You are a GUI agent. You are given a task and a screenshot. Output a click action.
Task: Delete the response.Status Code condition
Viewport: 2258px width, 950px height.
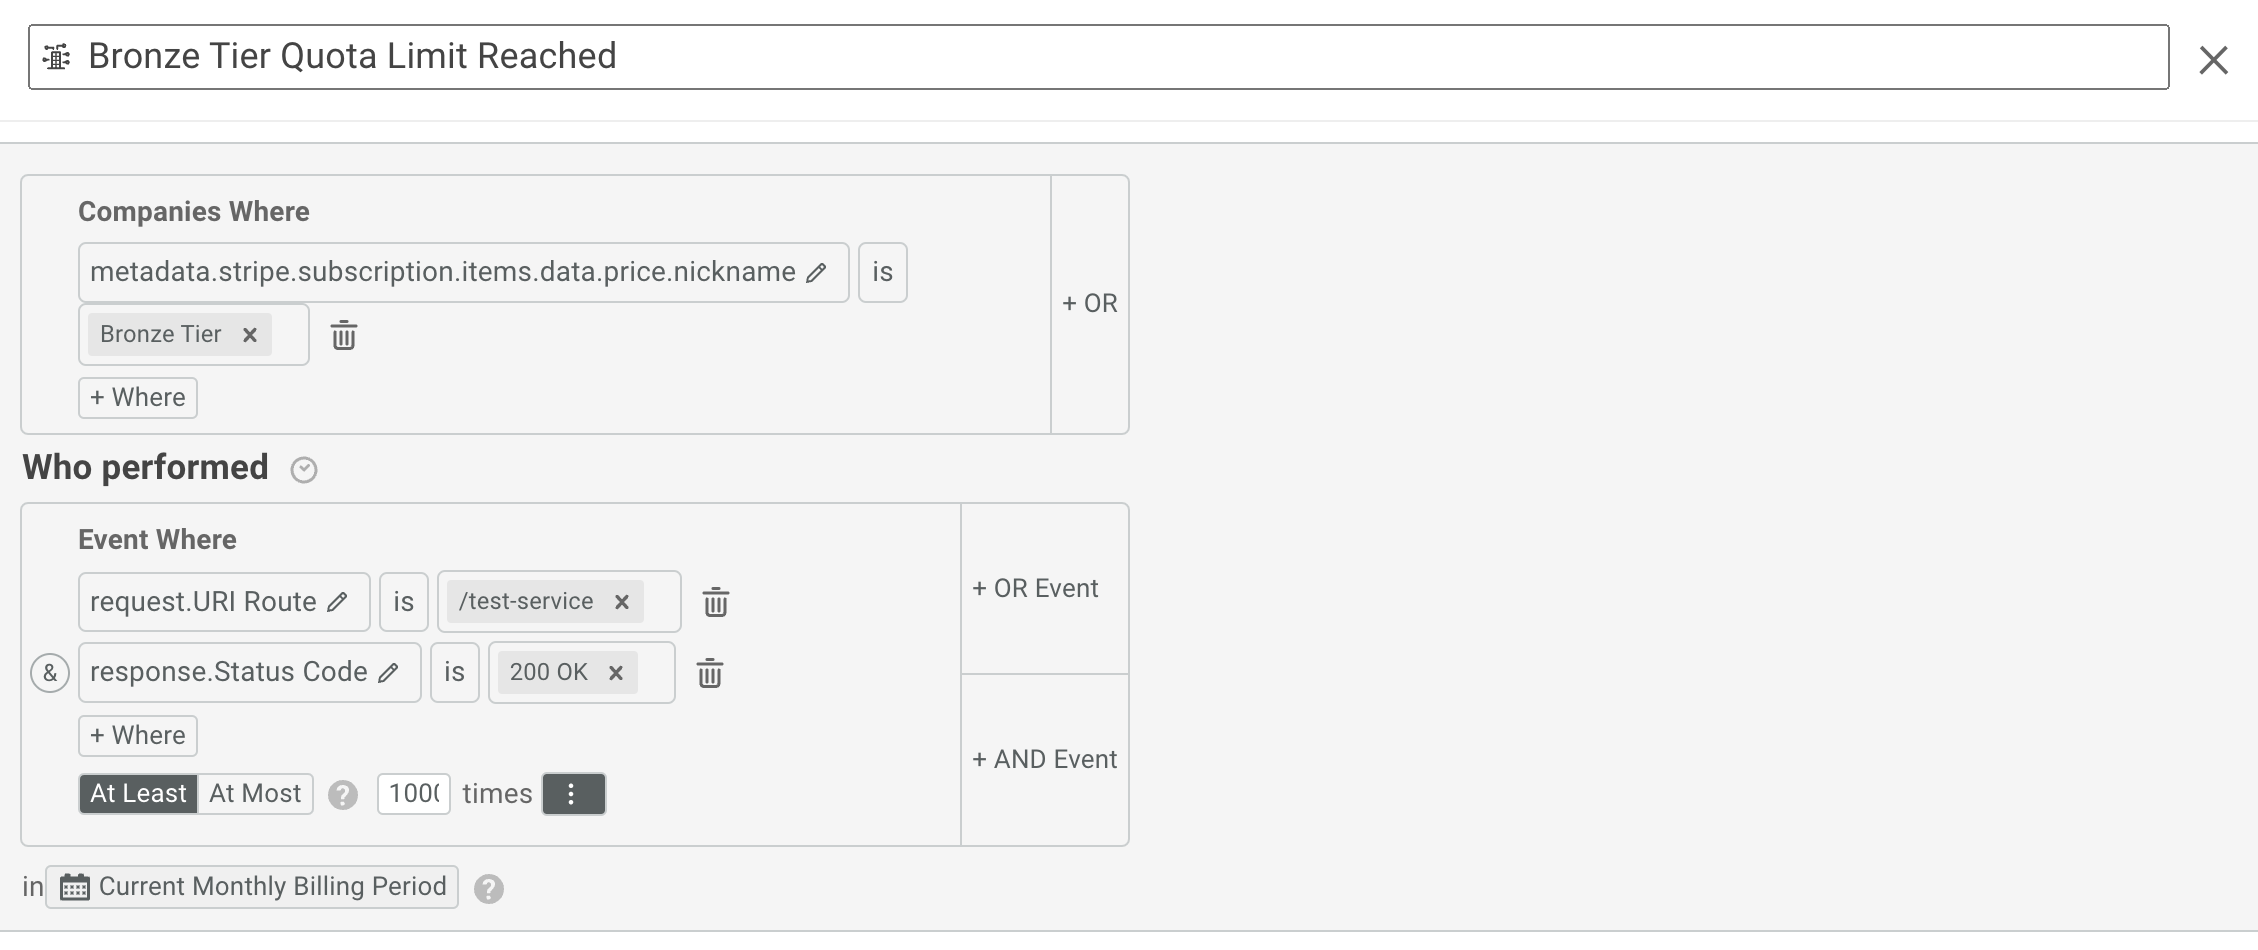click(x=709, y=673)
